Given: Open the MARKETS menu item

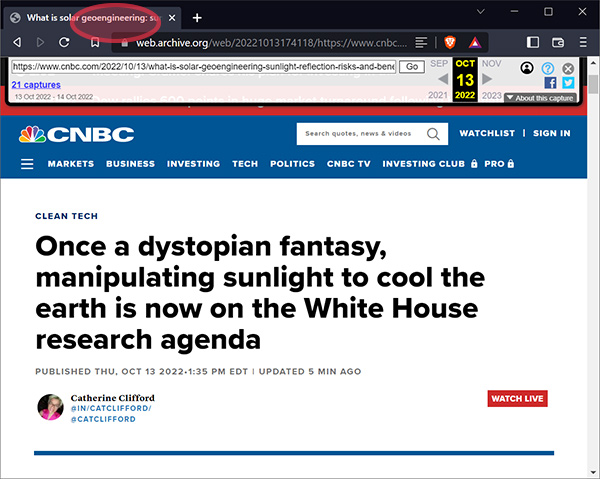Looking at the screenshot, I should [x=70, y=164].
